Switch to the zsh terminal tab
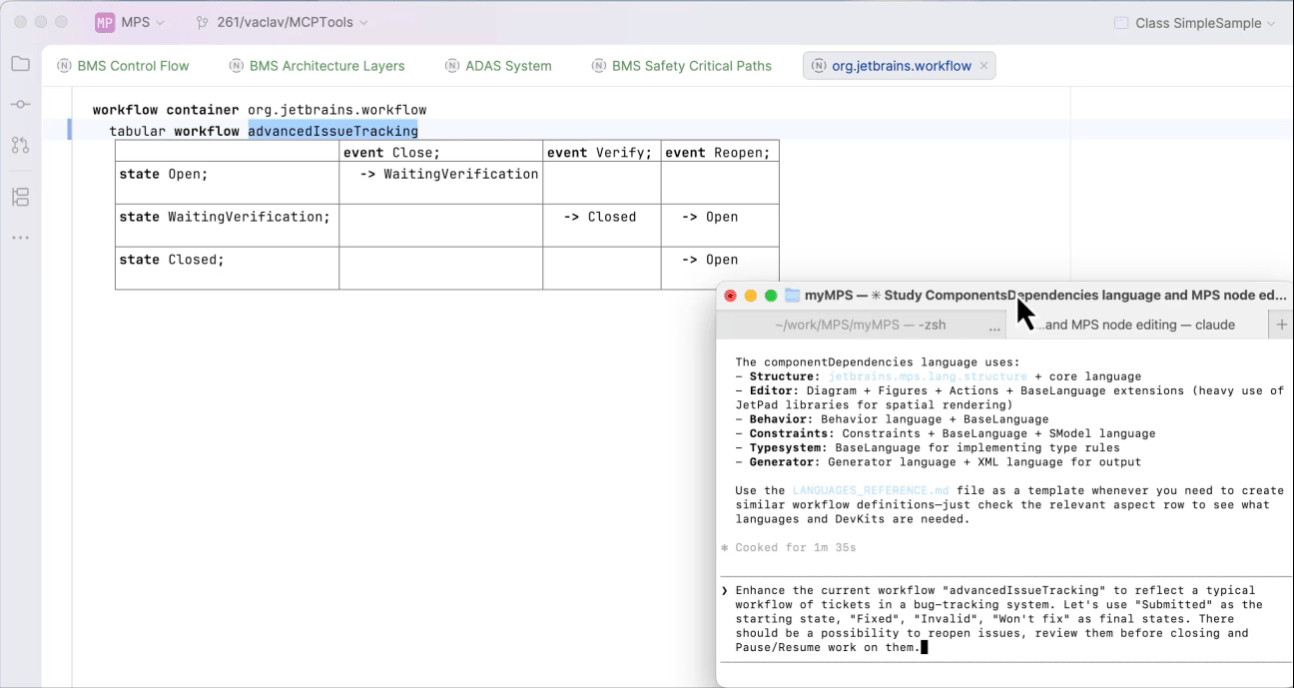 pos(860,325)
